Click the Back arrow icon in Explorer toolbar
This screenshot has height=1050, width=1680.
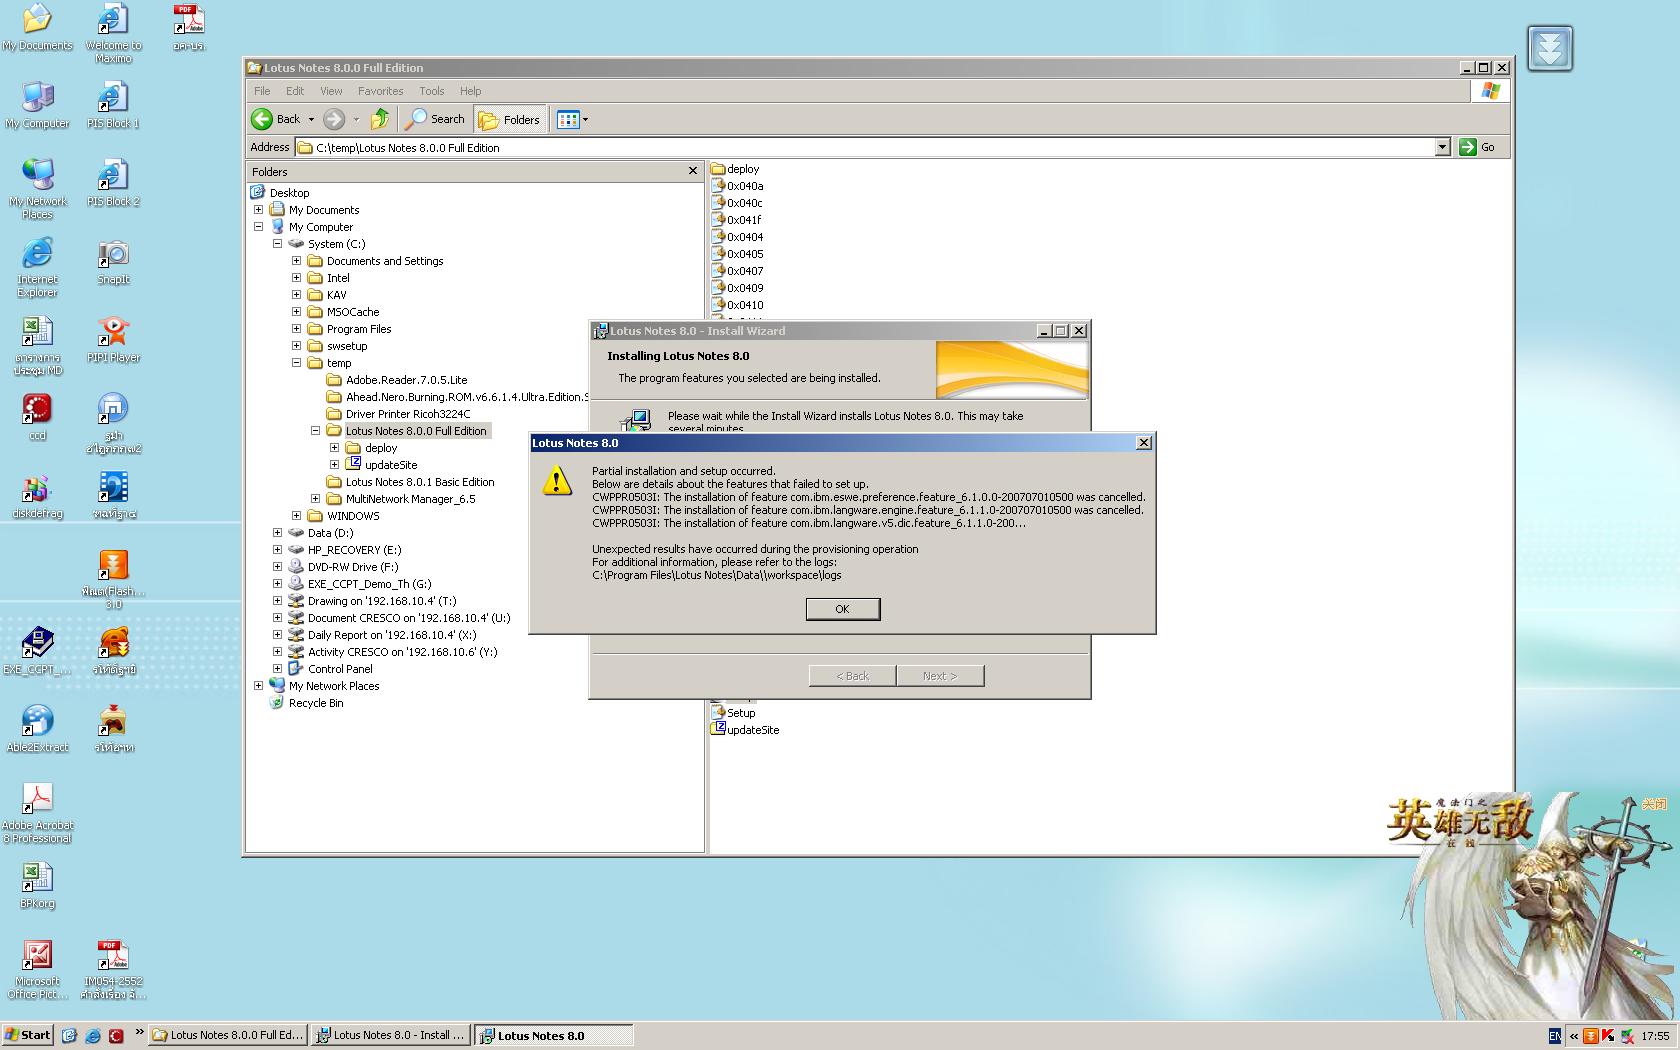(x=262, y=119)
